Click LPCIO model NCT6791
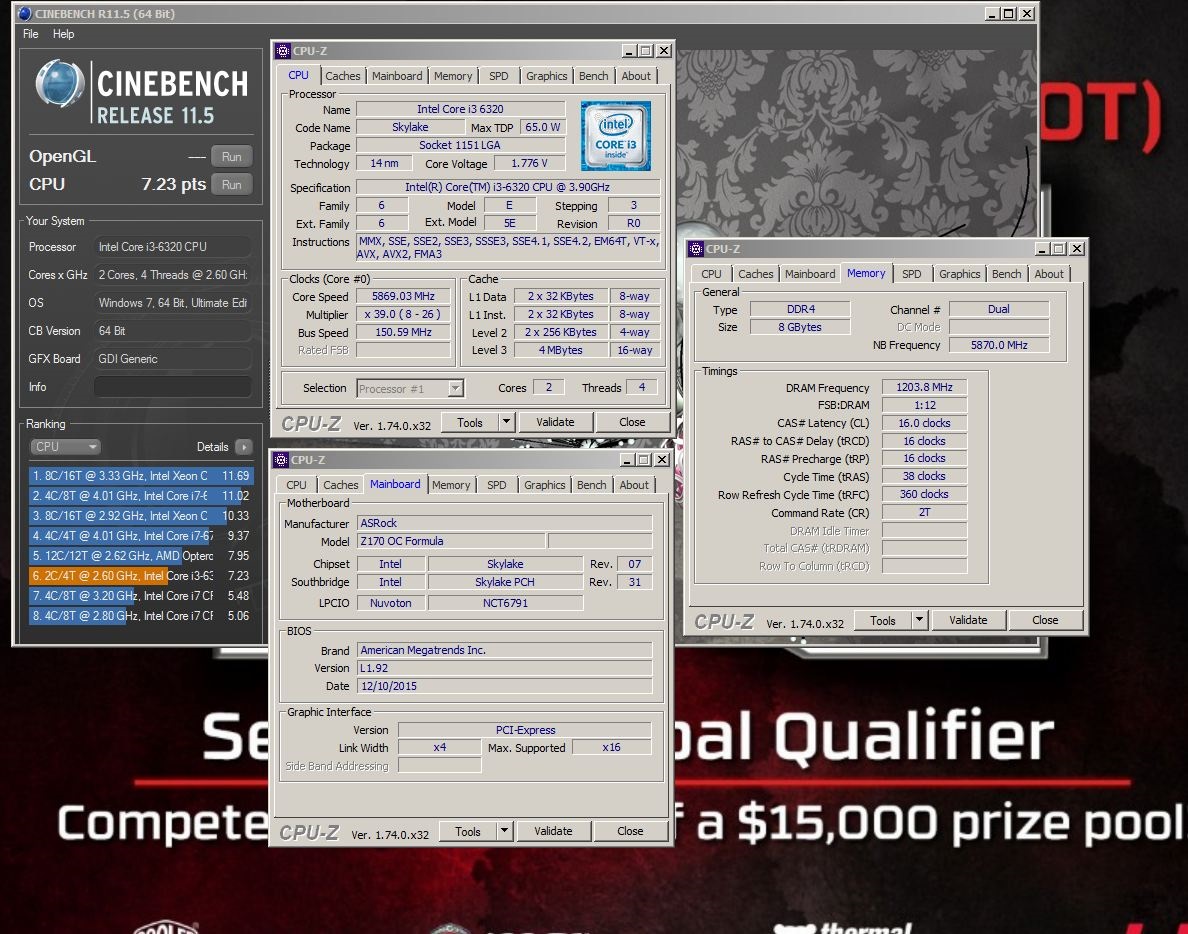 (x=505, y=603)
